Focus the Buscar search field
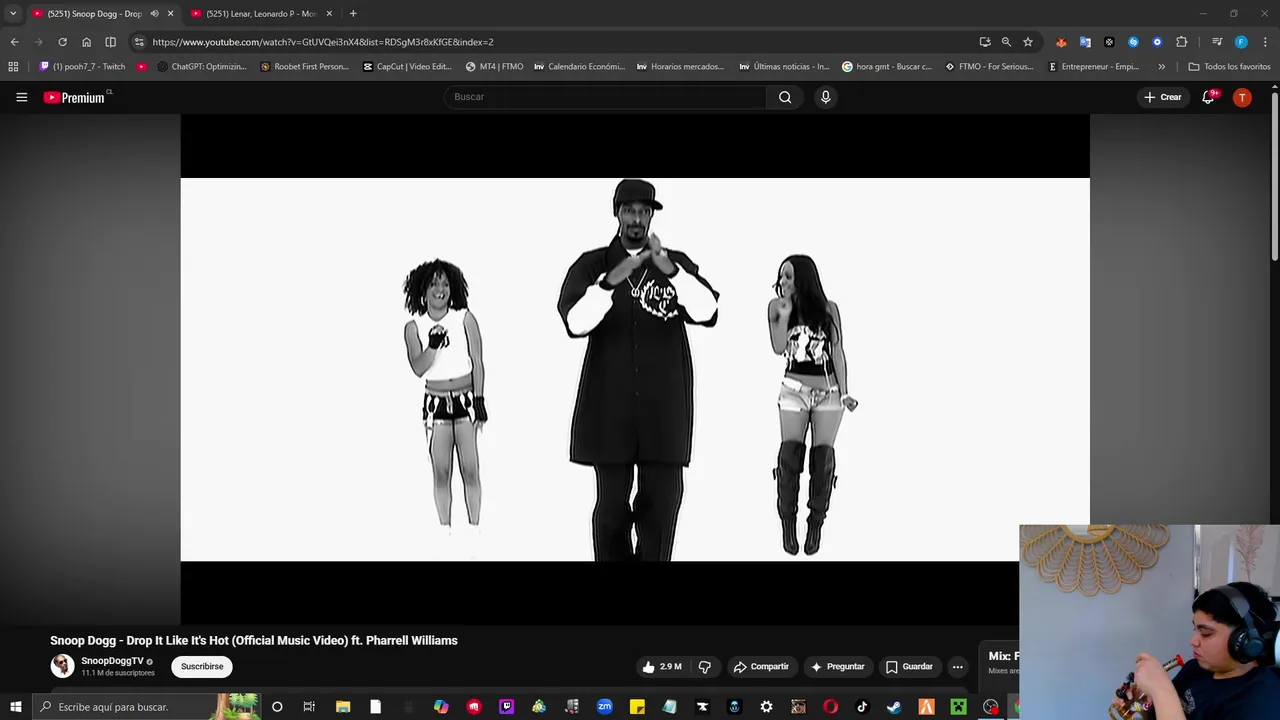The height and width of the screenshot is (720, 1280). [x=605, y=97]
